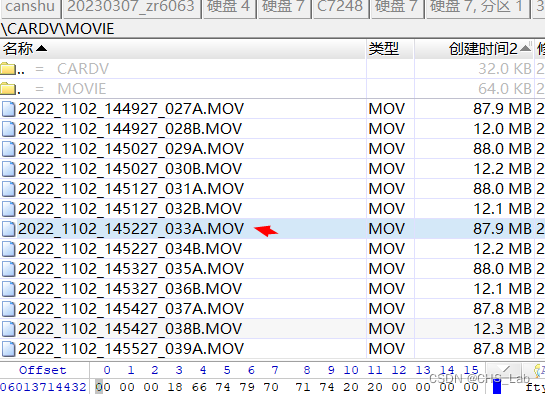545x394 pixels.
Task: Select file 2022_1102_144927_027A.MOV
Action: (131, 109)
